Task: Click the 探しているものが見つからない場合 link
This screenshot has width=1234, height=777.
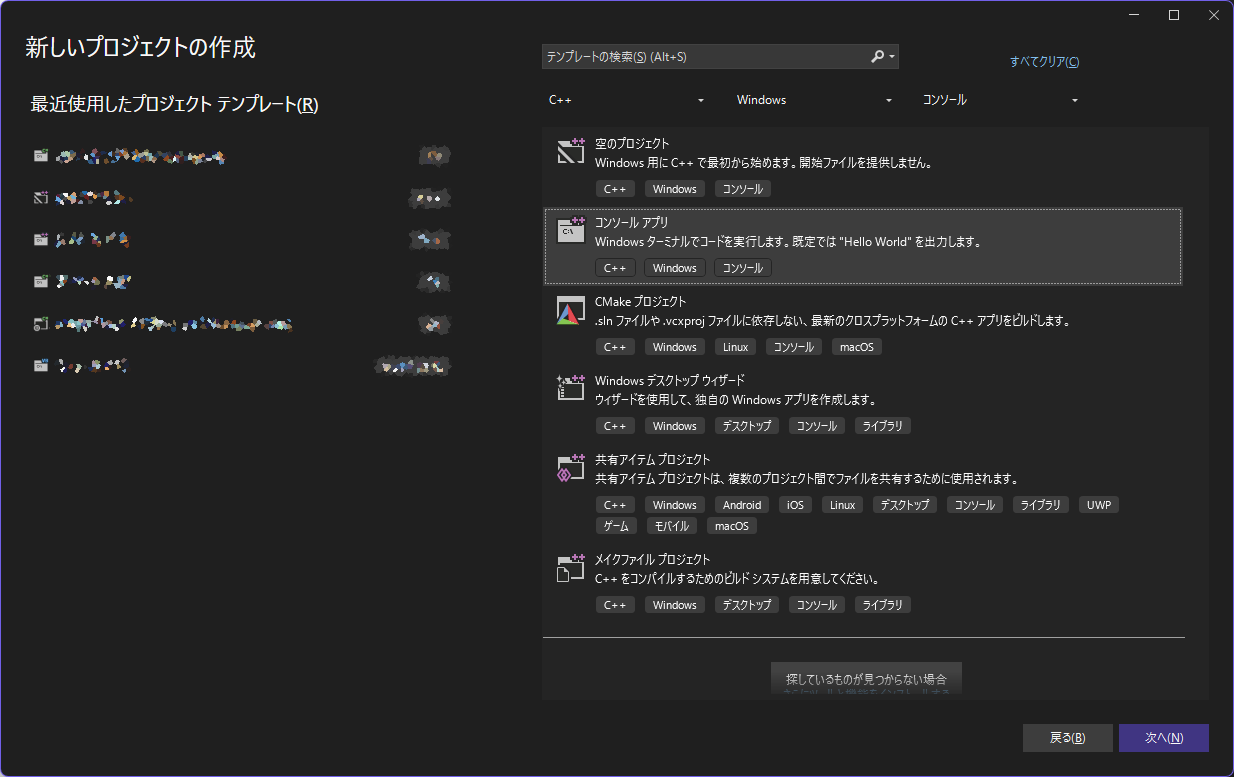Action: tap(866, 677)
